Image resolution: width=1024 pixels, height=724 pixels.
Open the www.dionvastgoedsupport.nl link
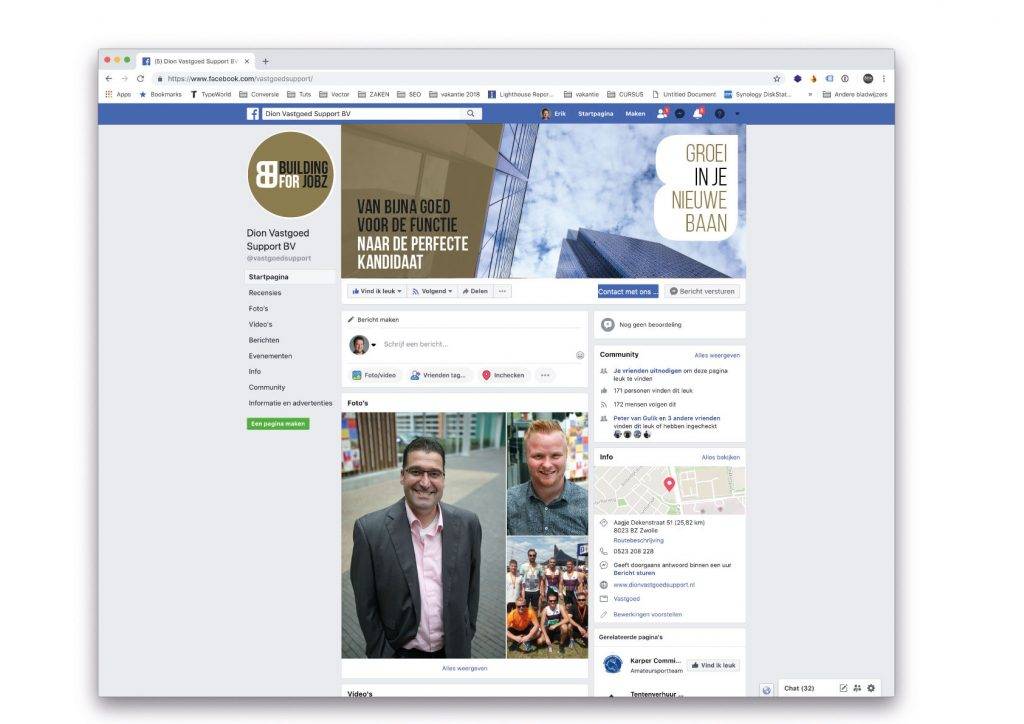coord(654,585)
